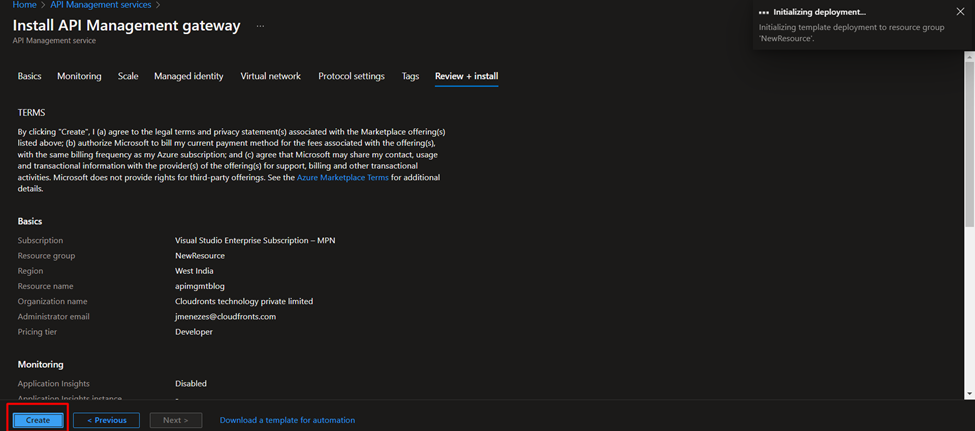The height and width of the screenshot is (431, 975).
Task: Select the 'Developer' pricing tier value
Action: (x=194, y=332)
